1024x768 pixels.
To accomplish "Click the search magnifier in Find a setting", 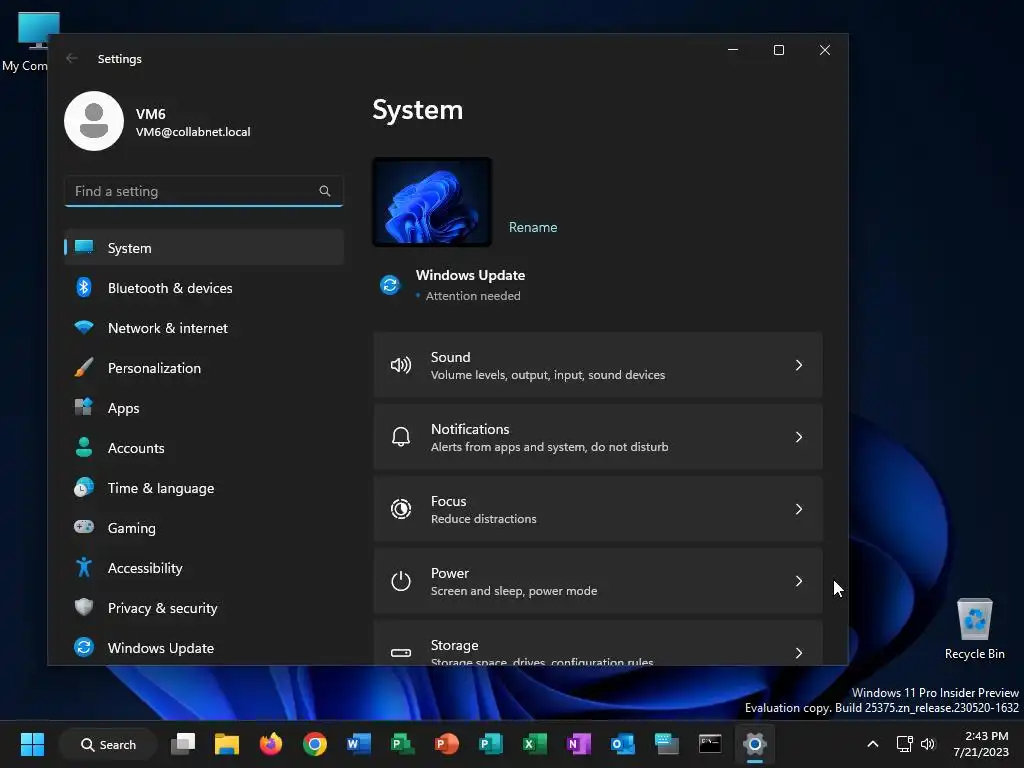I will (325, 191).
